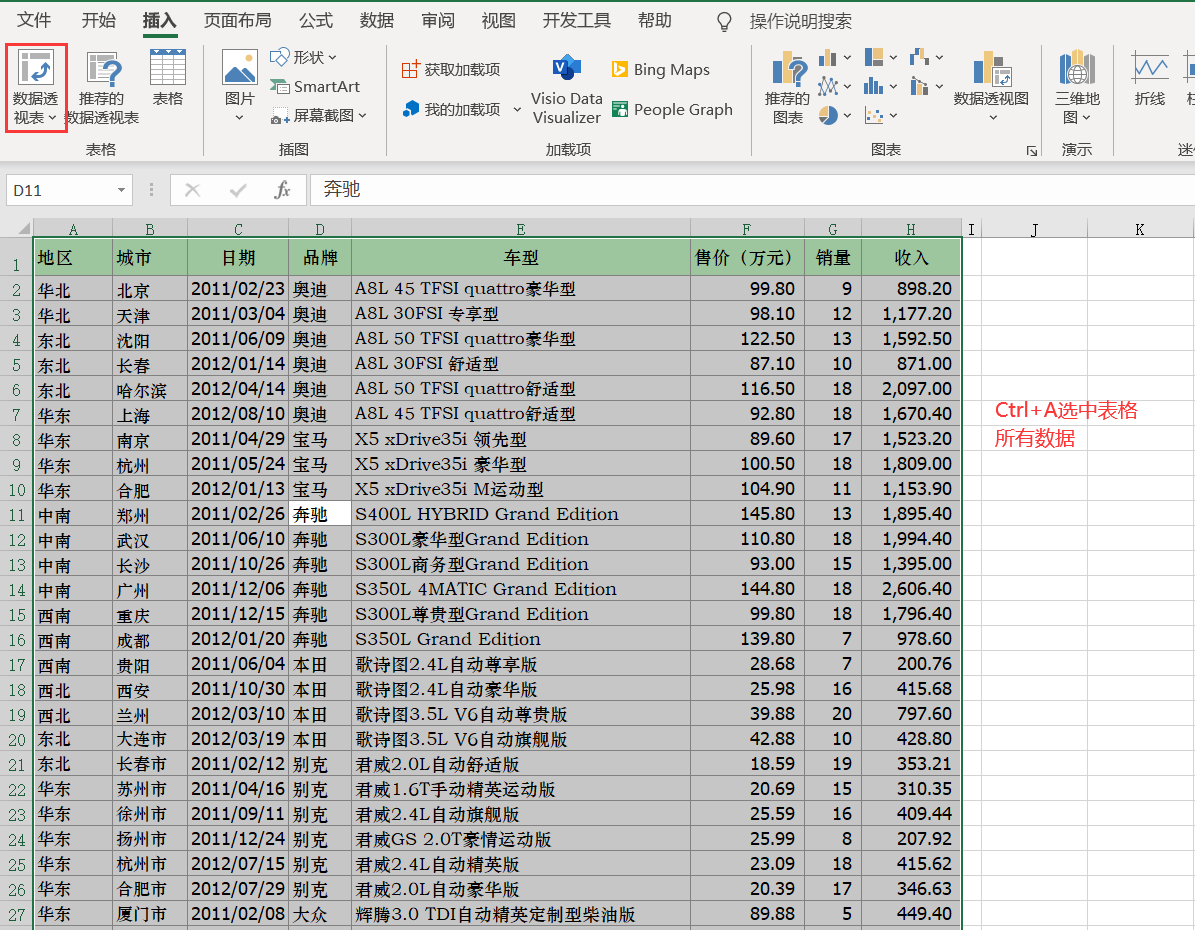This screenshot has width=1195, height=930.
Task: Select column E header
Action: tap(521, 229)
